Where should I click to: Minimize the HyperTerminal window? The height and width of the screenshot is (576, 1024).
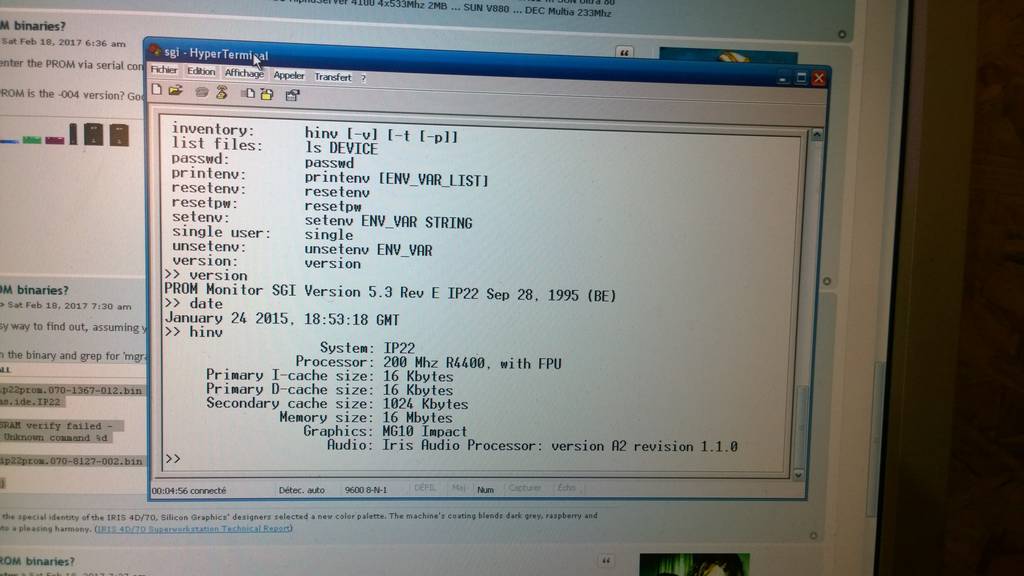click(783, 78)
